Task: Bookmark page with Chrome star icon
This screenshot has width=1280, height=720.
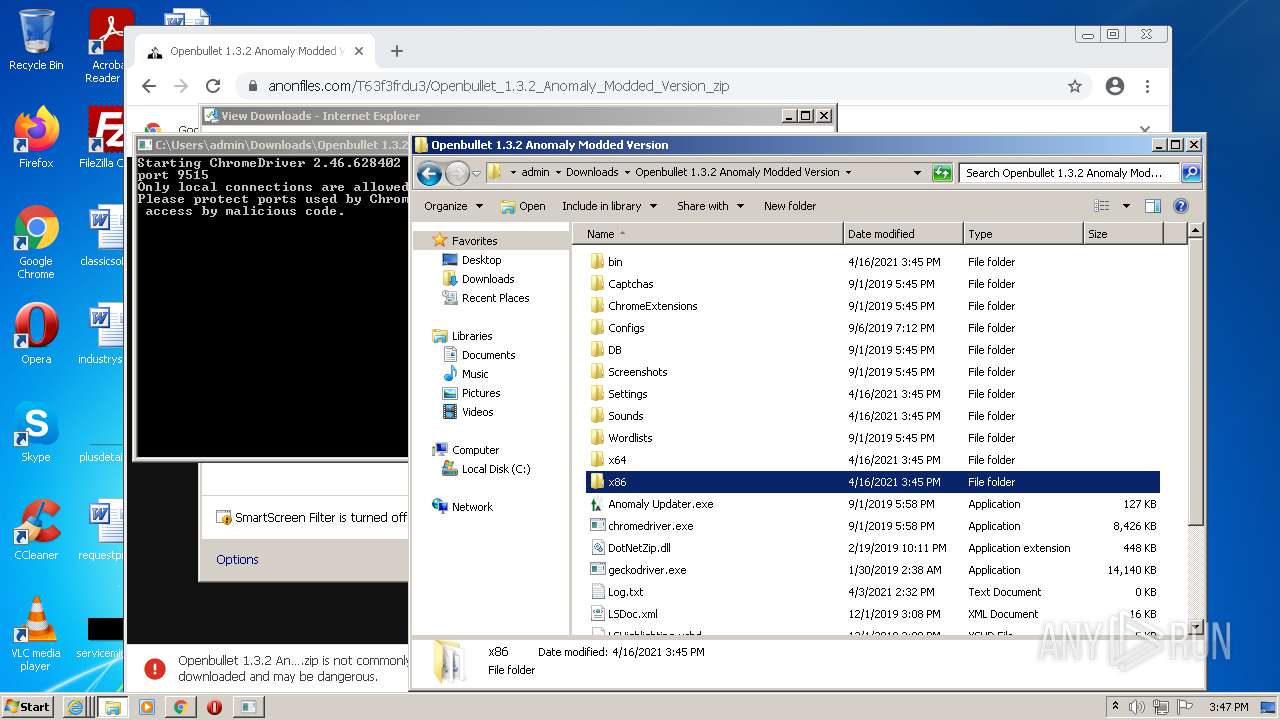Action: 1075,86
